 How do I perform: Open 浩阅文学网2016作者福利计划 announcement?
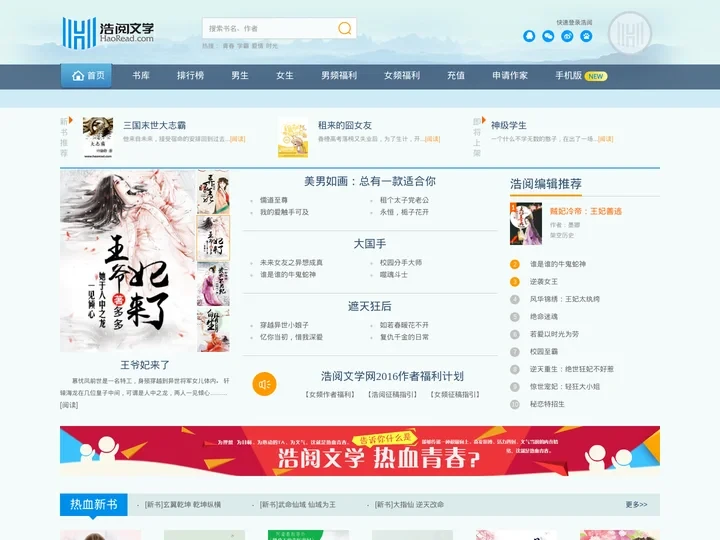click(392, 377)
